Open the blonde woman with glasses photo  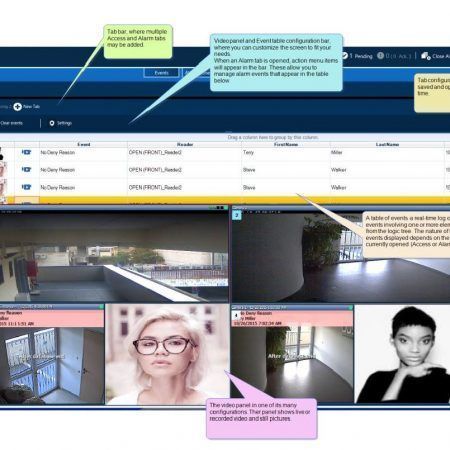pyautogui.click(x=168, y=354)
